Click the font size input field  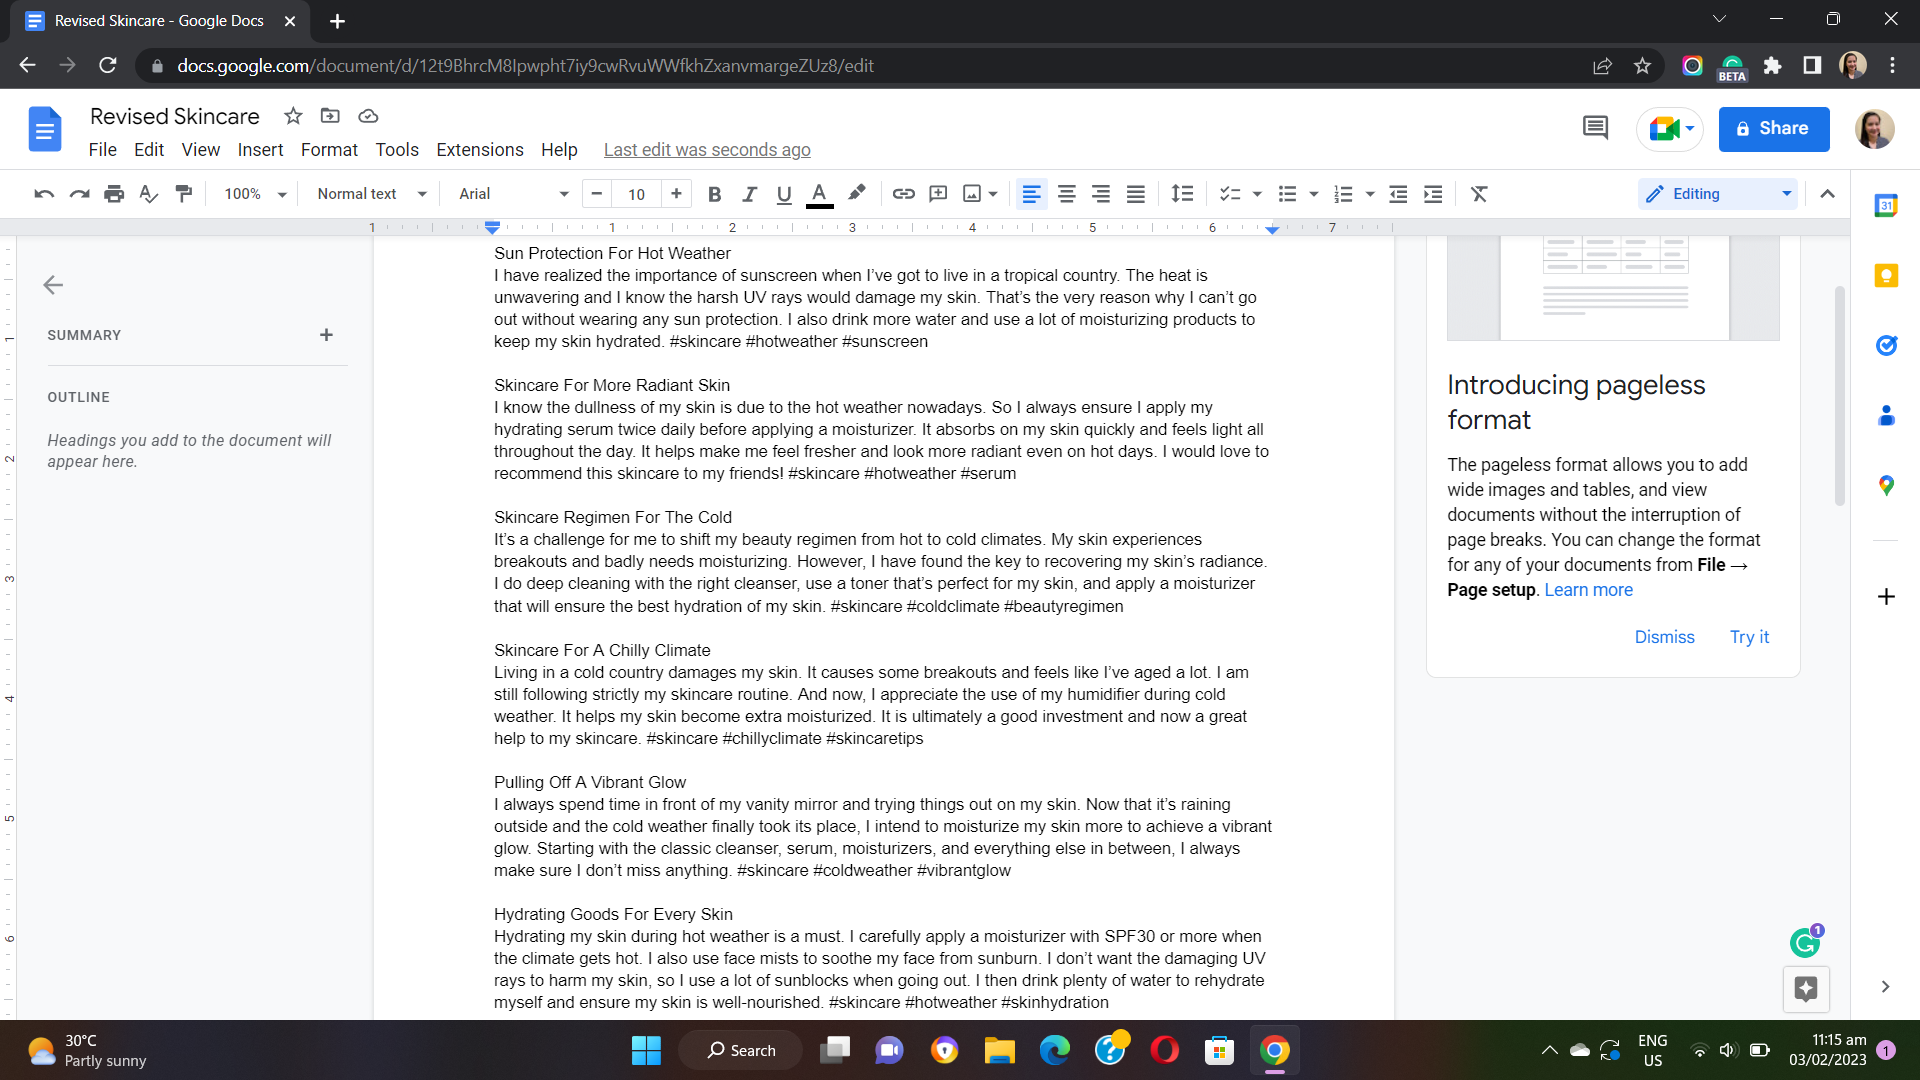637,194
